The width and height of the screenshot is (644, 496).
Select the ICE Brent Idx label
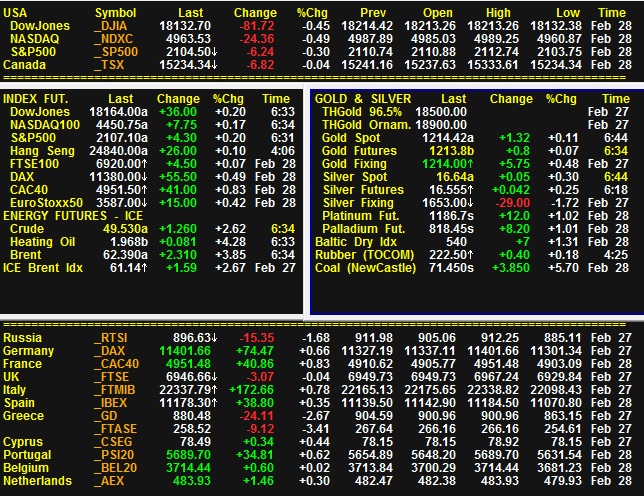tap(43, 268)
